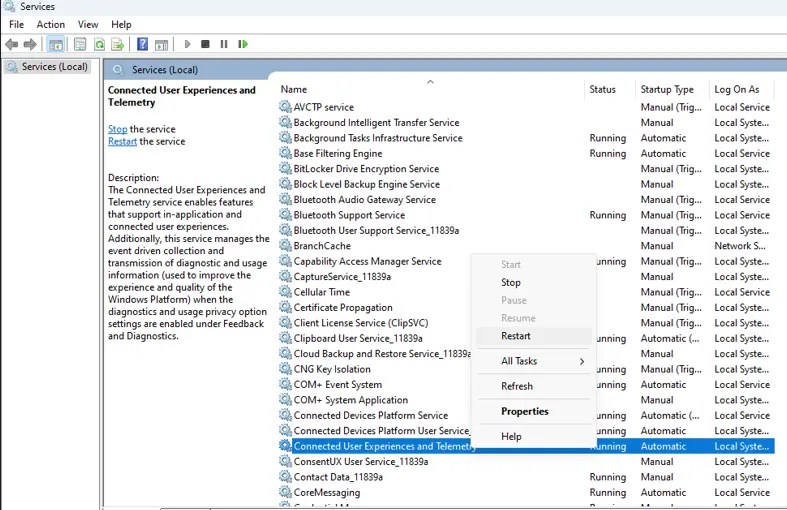This screenshot has height=510, width=787.
Task: Click the Stop the service link
Action: pos(117,129)
